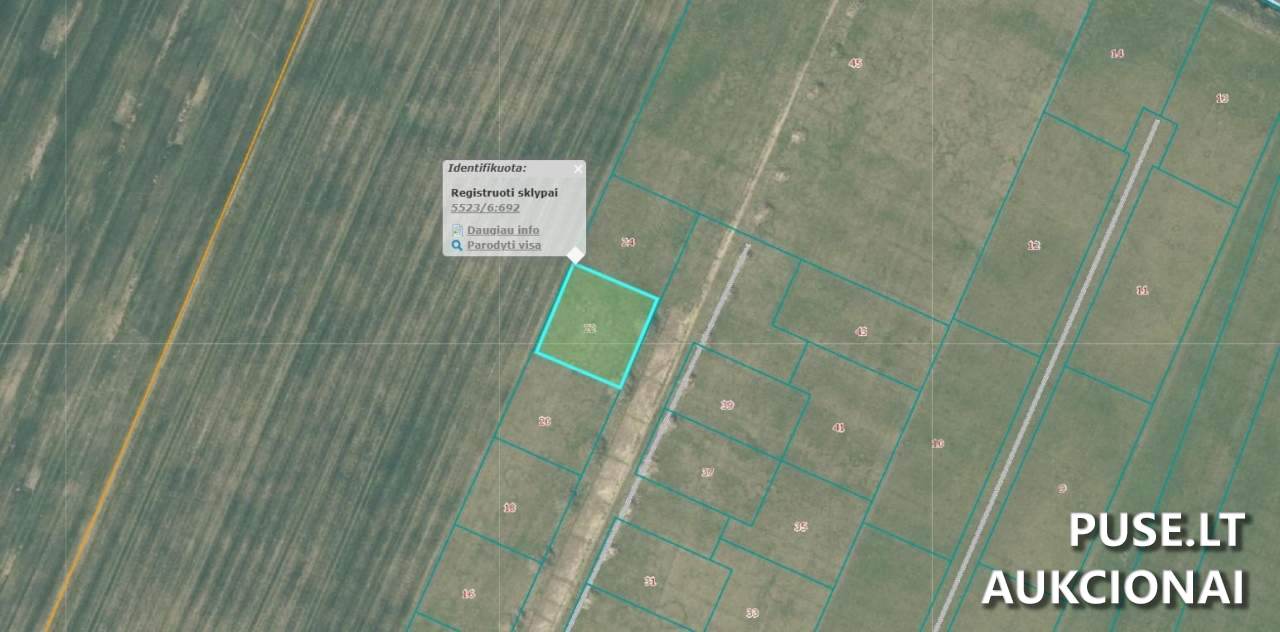
Task: Click on parcel 18 on the map
Action: pyautogui.click(x=510, y=507)
